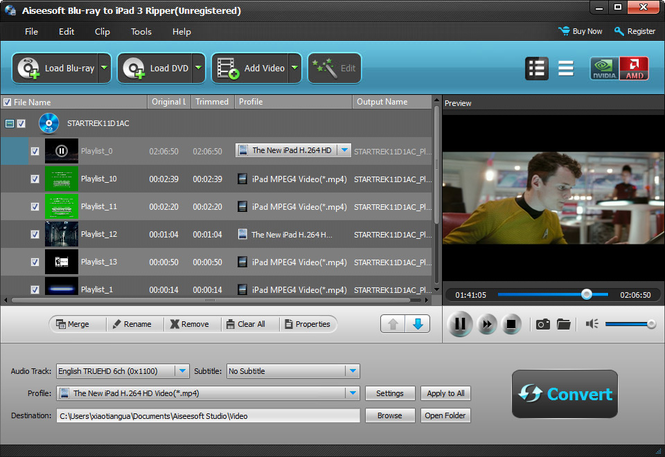Viewport: 665px width, 457px height.
Task: Click the Output Name column header
Action: tap(392, 102)
